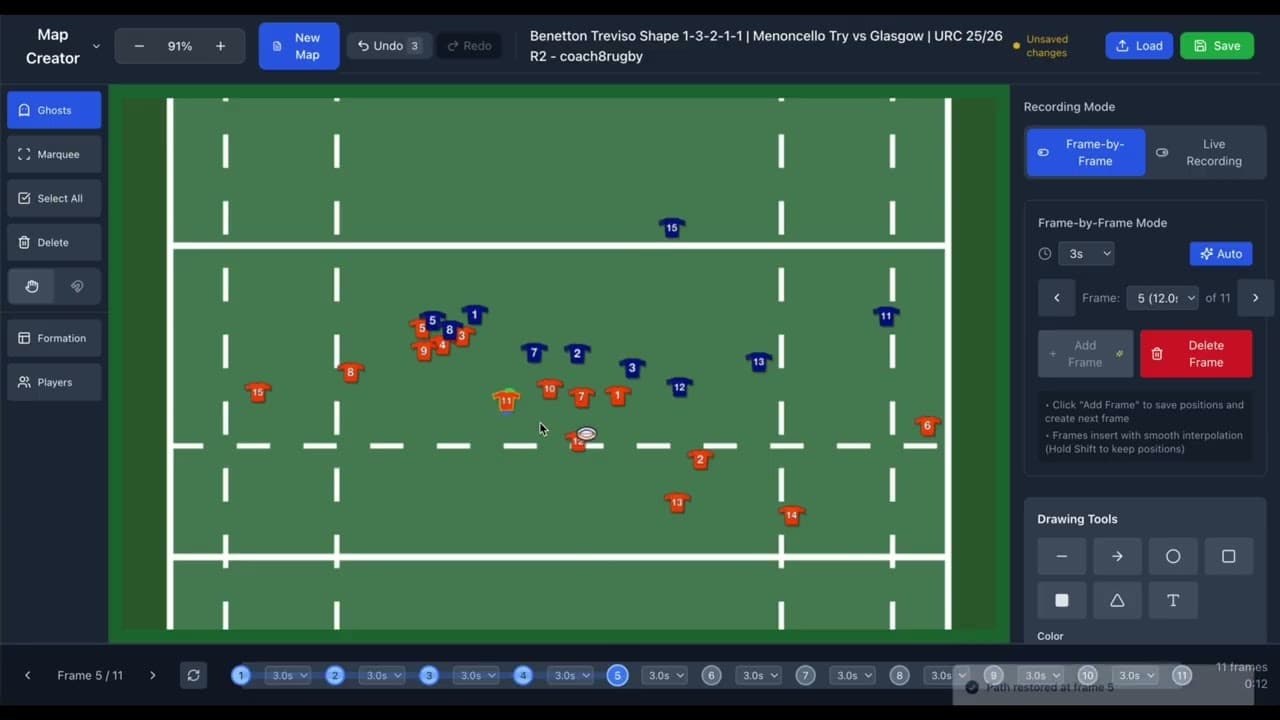The width and height of the screenshot is (1280, 720).
Task: Jump to frame 7 on the timeline
Action: [805, 676]
